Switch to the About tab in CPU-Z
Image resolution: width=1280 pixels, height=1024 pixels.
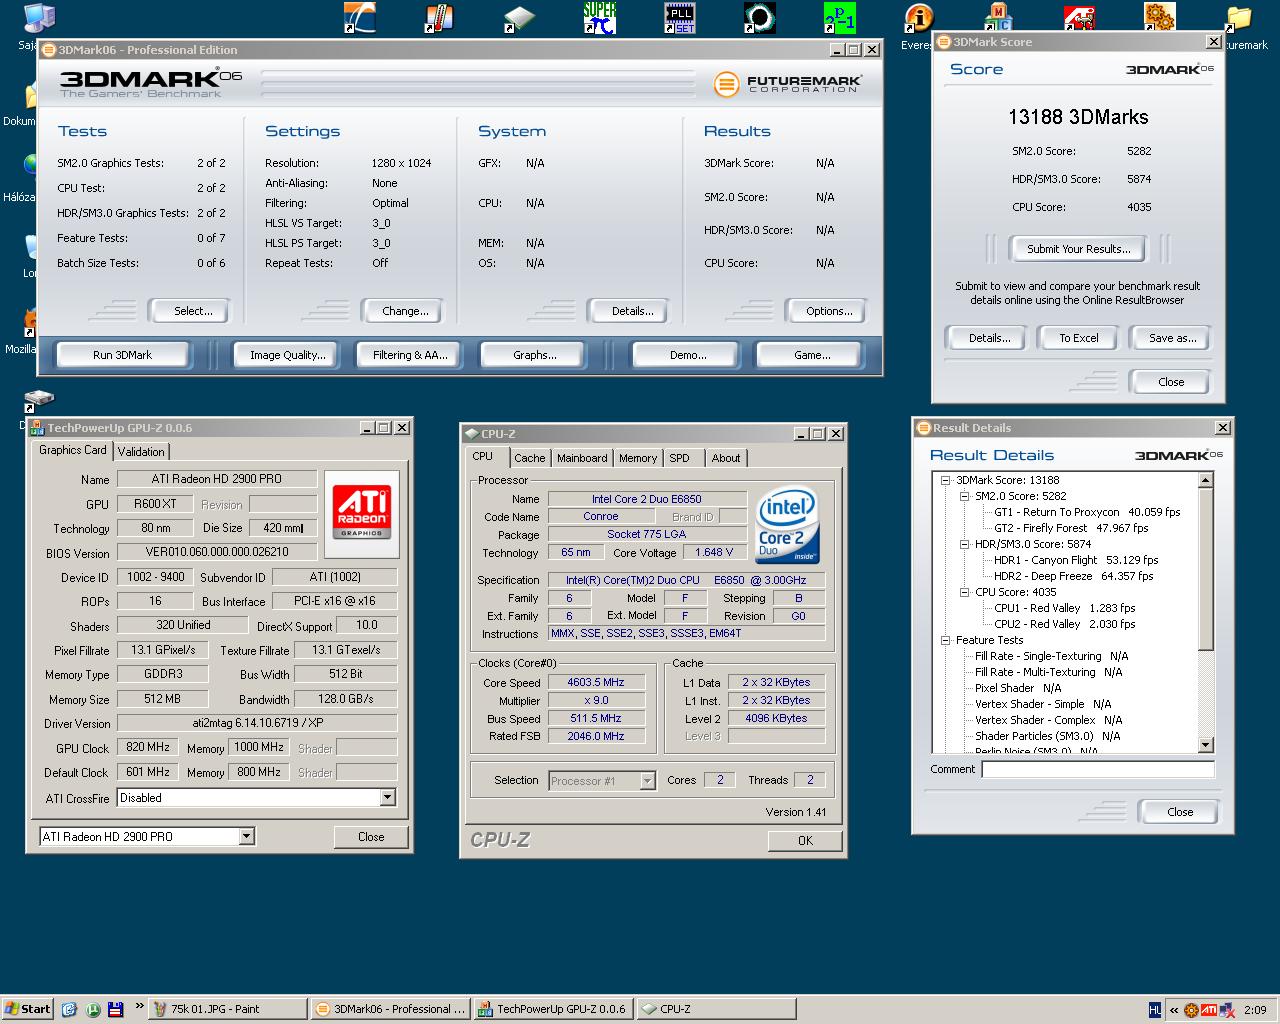pos(726,458)
